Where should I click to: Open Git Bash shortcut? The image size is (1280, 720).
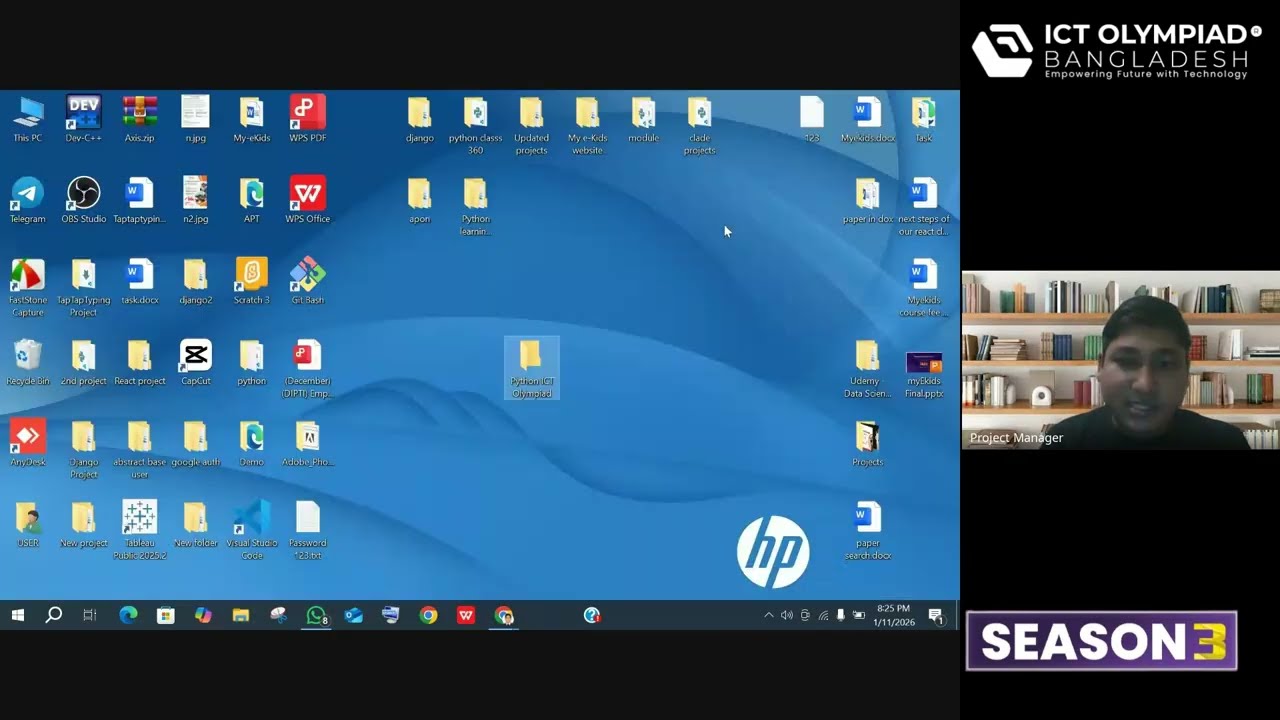308,281
